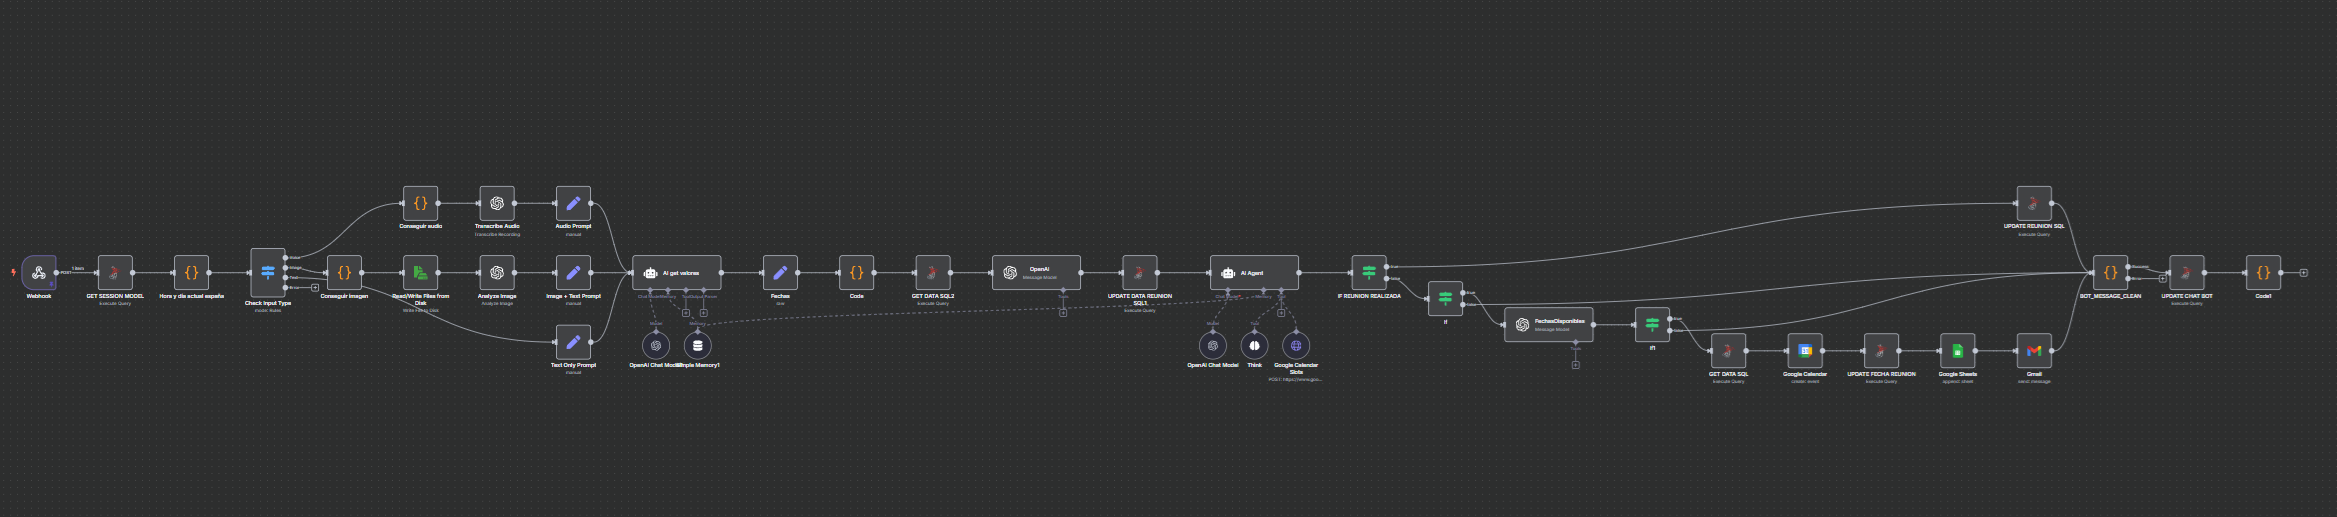Open the OpenAI Message Model node
This screenshot has width=2337, height=517.
[1036, 272]
